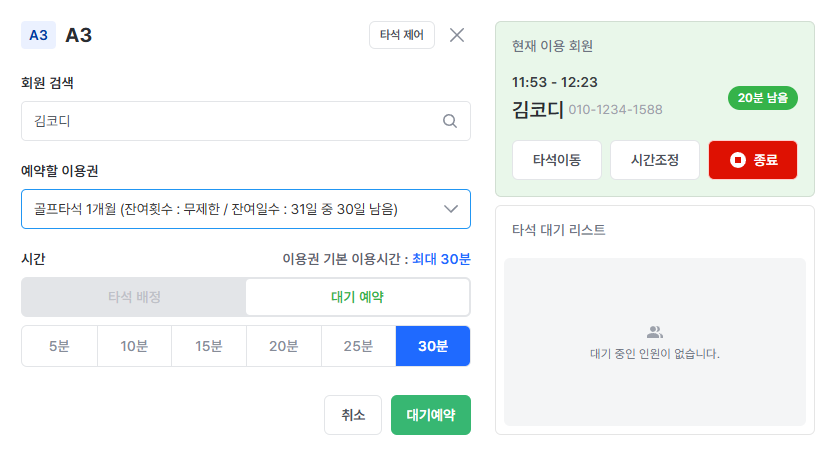Focus the 회원 검색 input field

(x=246, y=121)
